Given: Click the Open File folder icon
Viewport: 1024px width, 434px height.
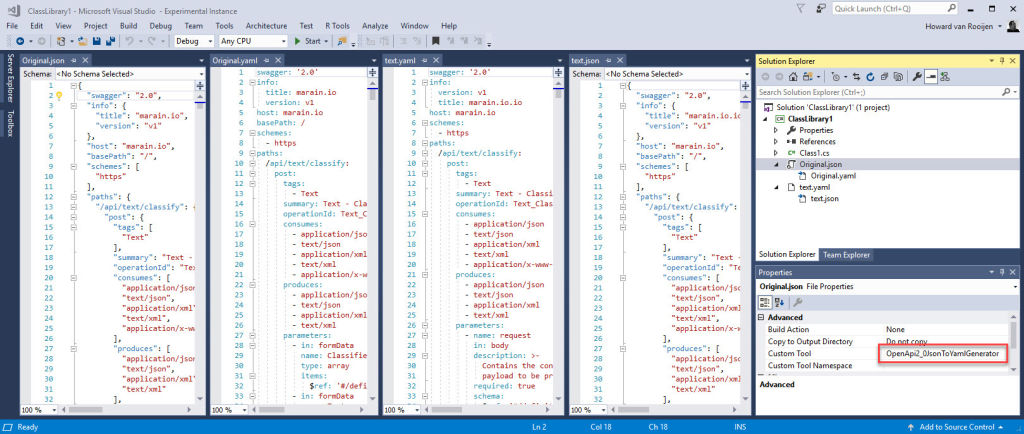Looking at the screenshot, I should click(x=83, y=40).
